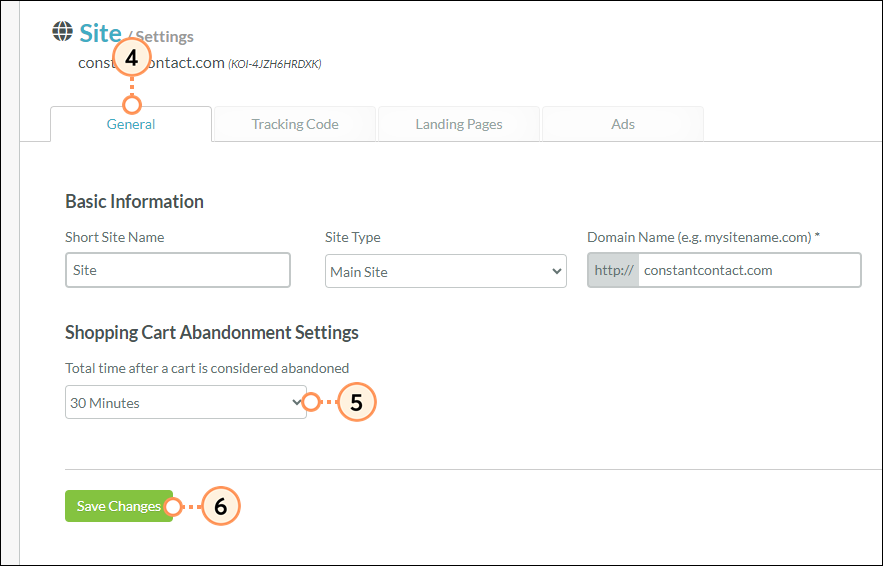The width and height of the screenshot is (883, 566).
Task: Select the 'Basic Information' heading text
Action: point(134,202)
